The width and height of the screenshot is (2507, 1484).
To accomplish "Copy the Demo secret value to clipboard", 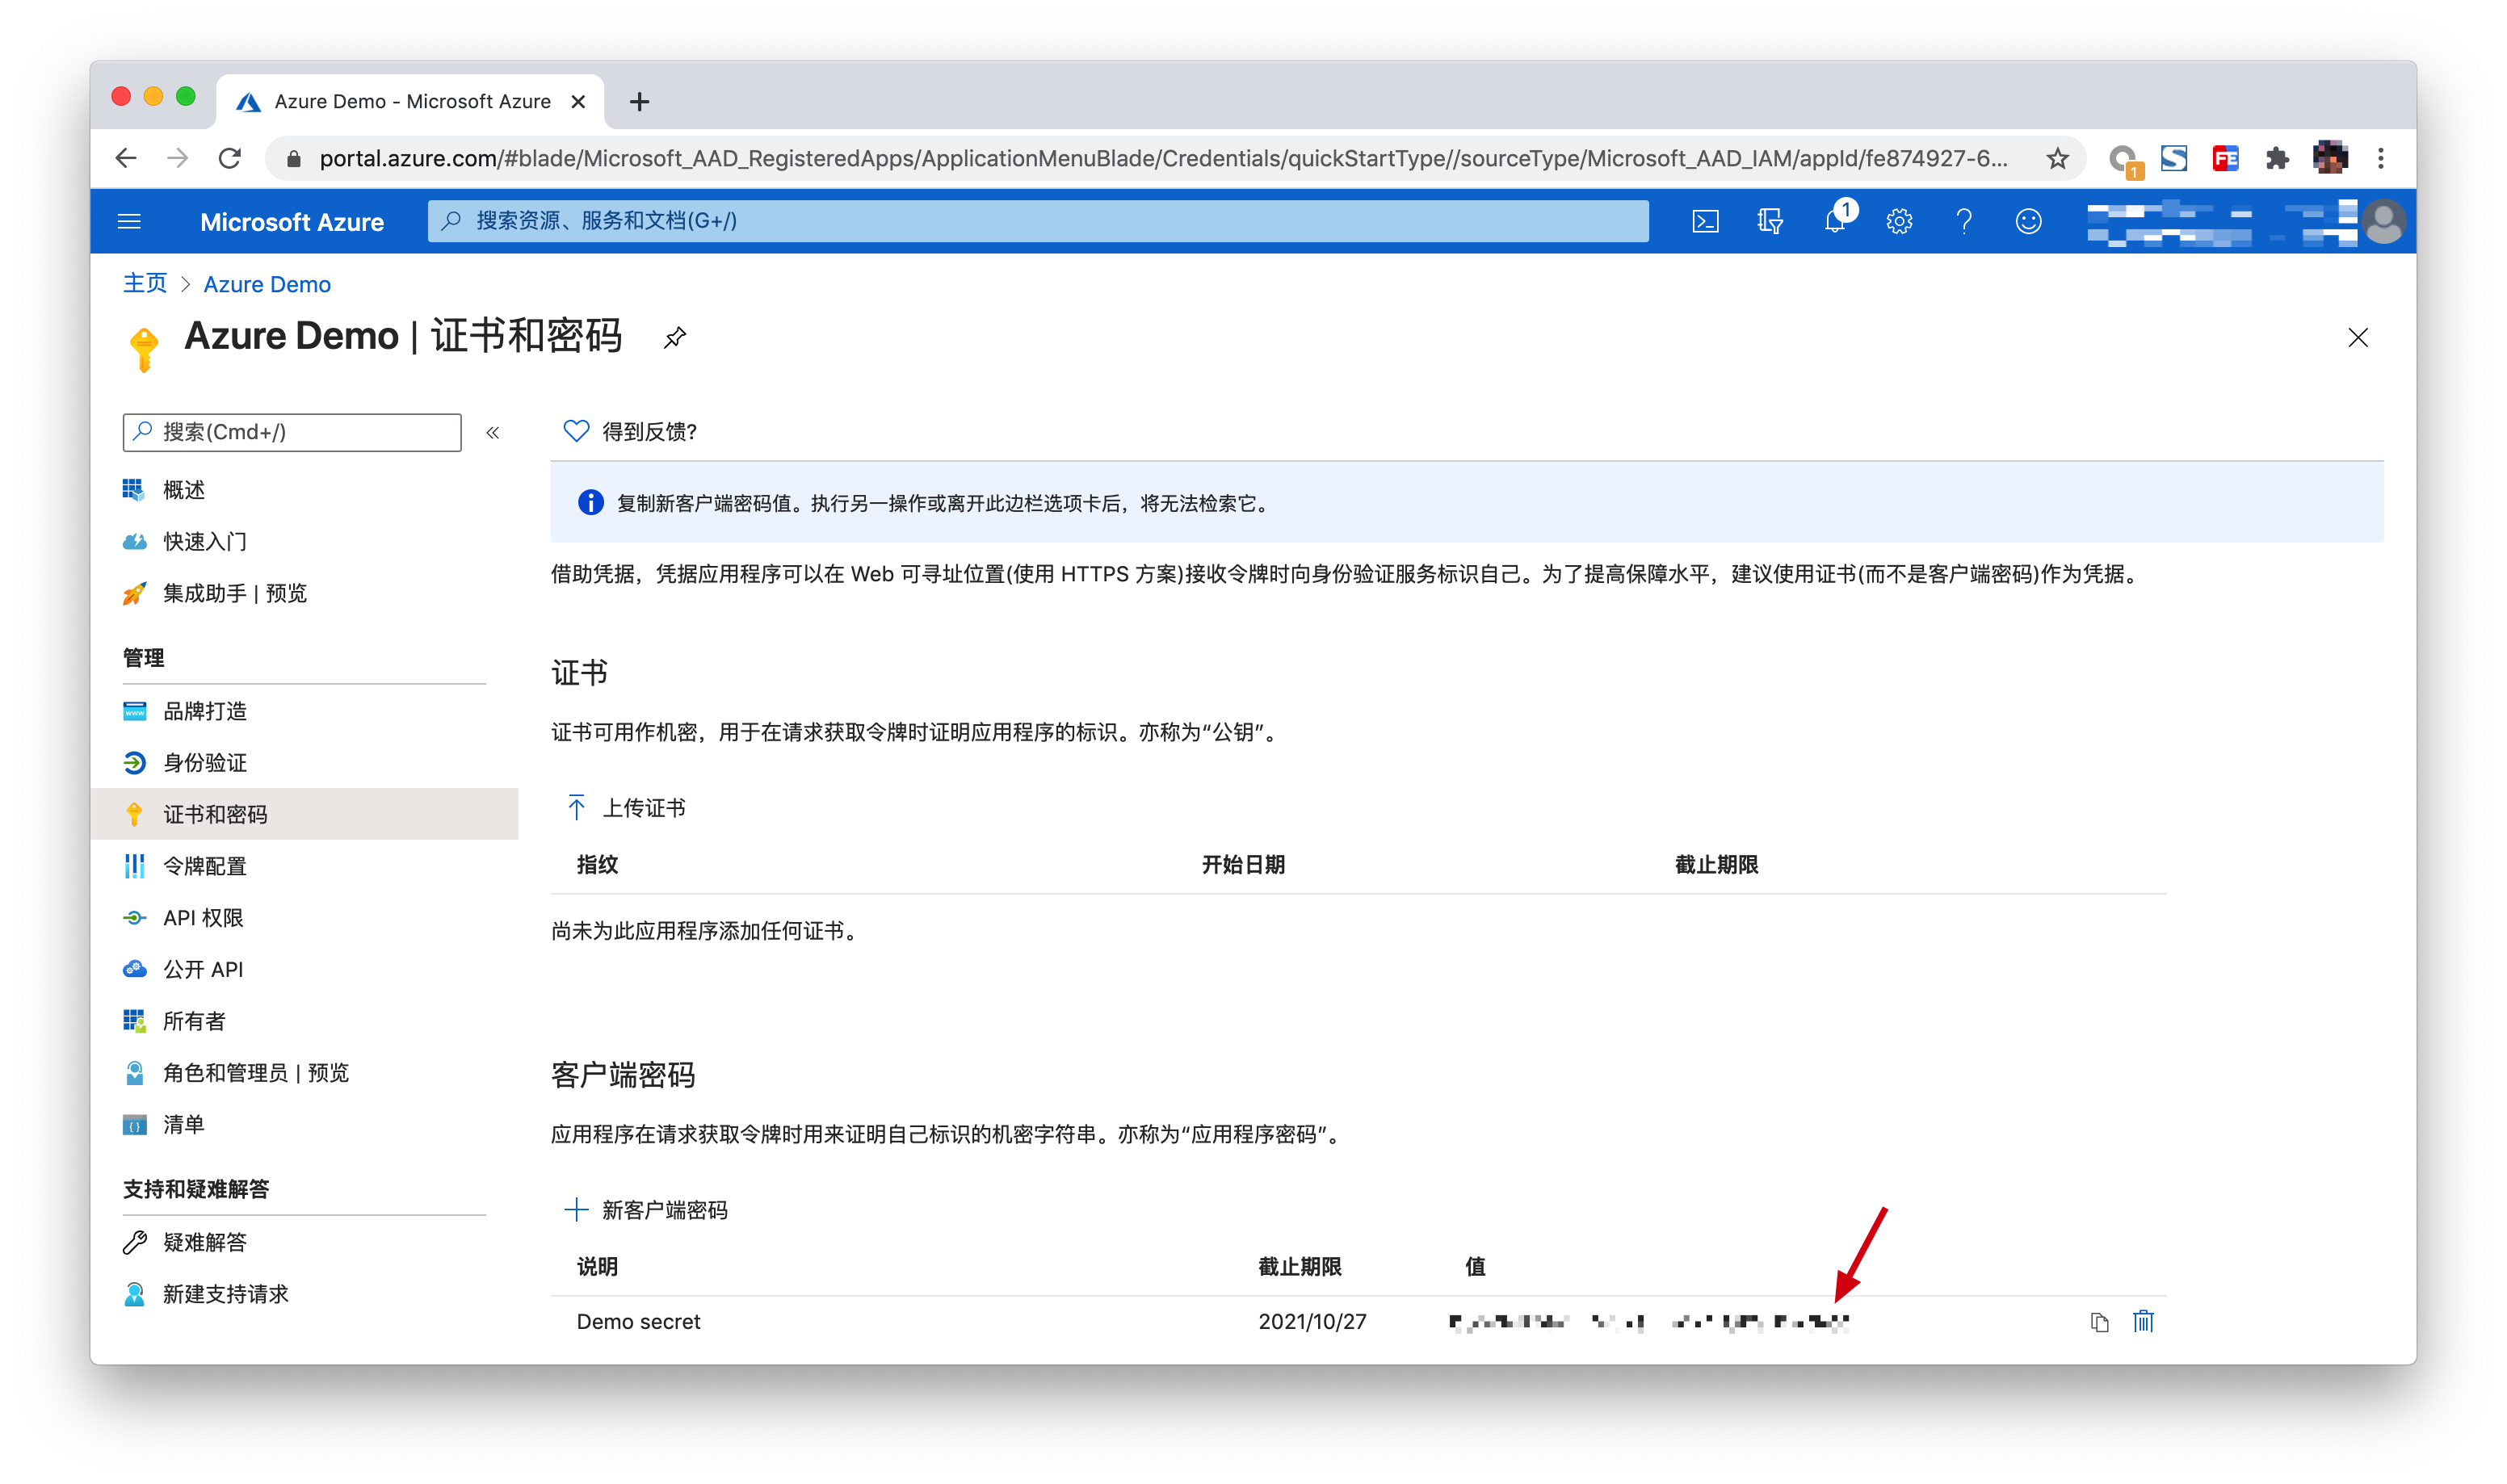I will [x=2099, y=1322].
